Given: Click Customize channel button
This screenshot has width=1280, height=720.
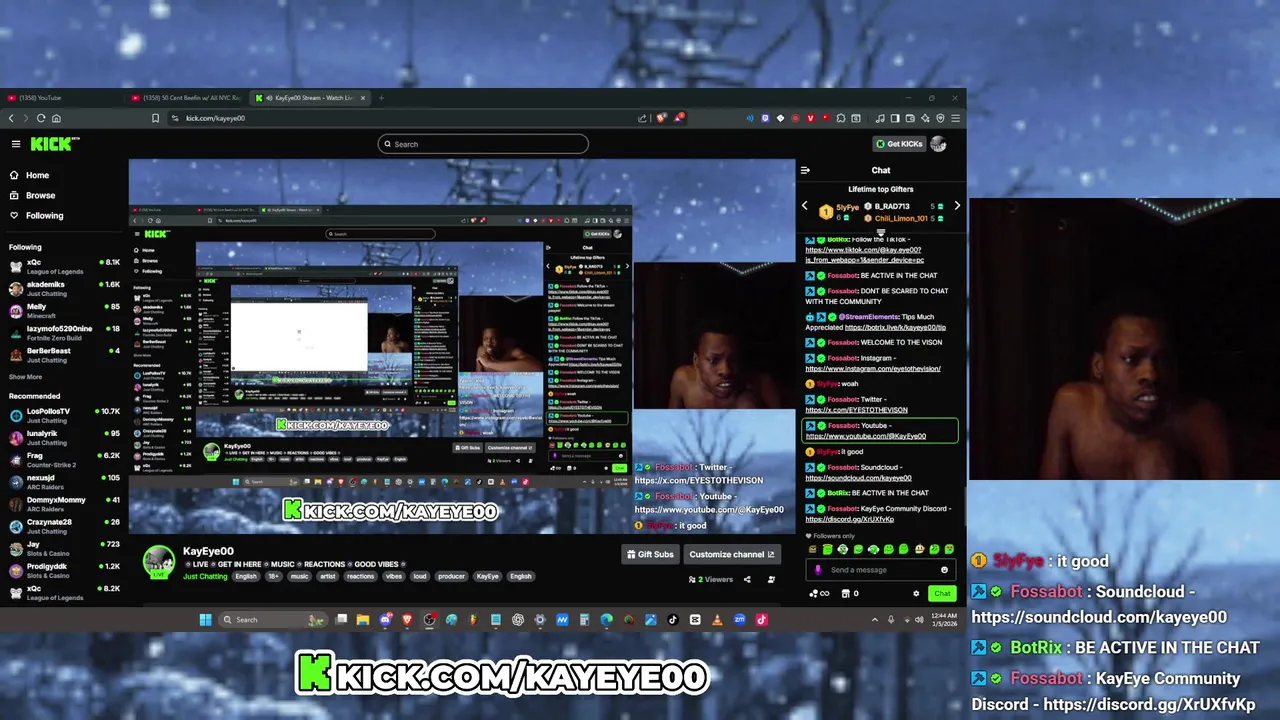Looking at the screenshot, I should point(732,554).
